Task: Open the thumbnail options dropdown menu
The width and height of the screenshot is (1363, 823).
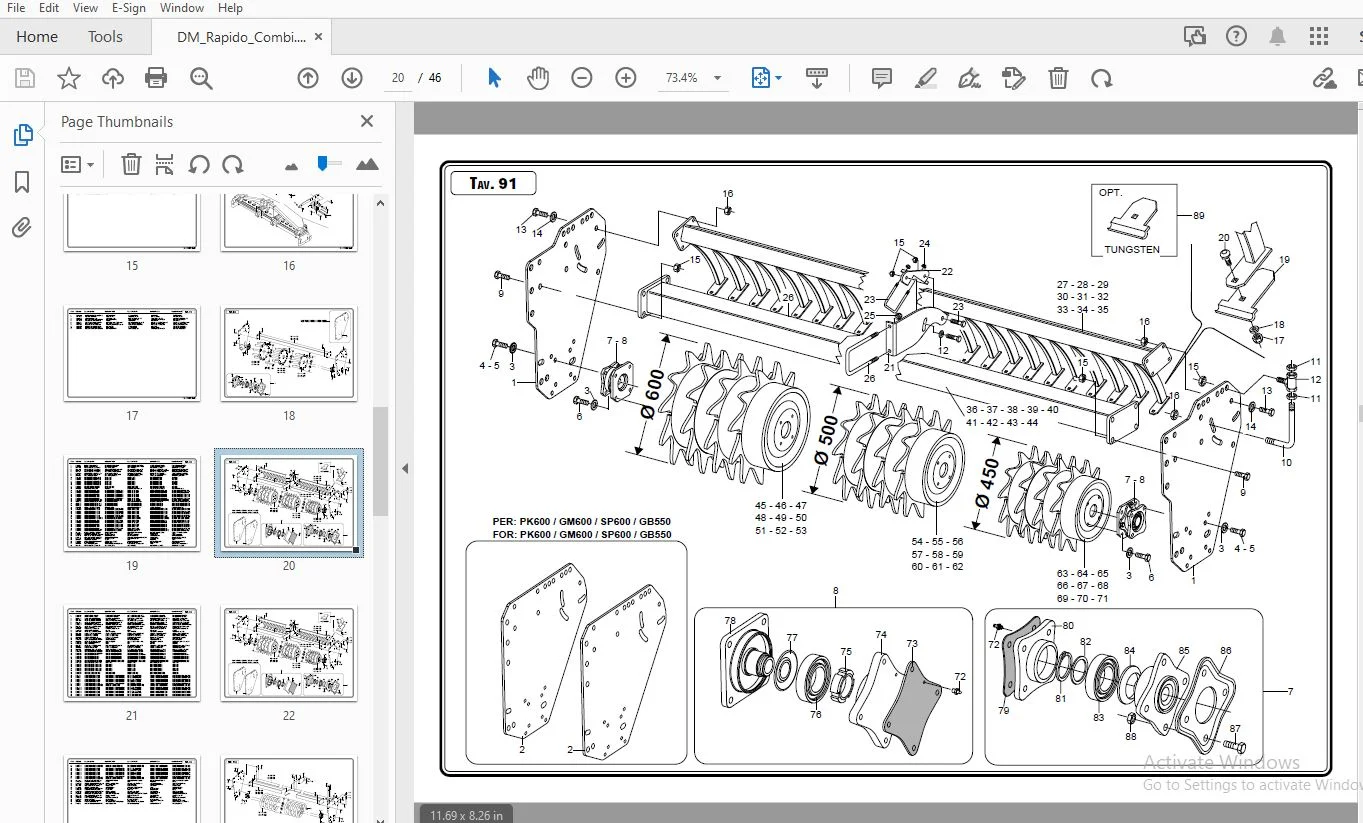Action: pyautogui.click(x=77, y=164)
